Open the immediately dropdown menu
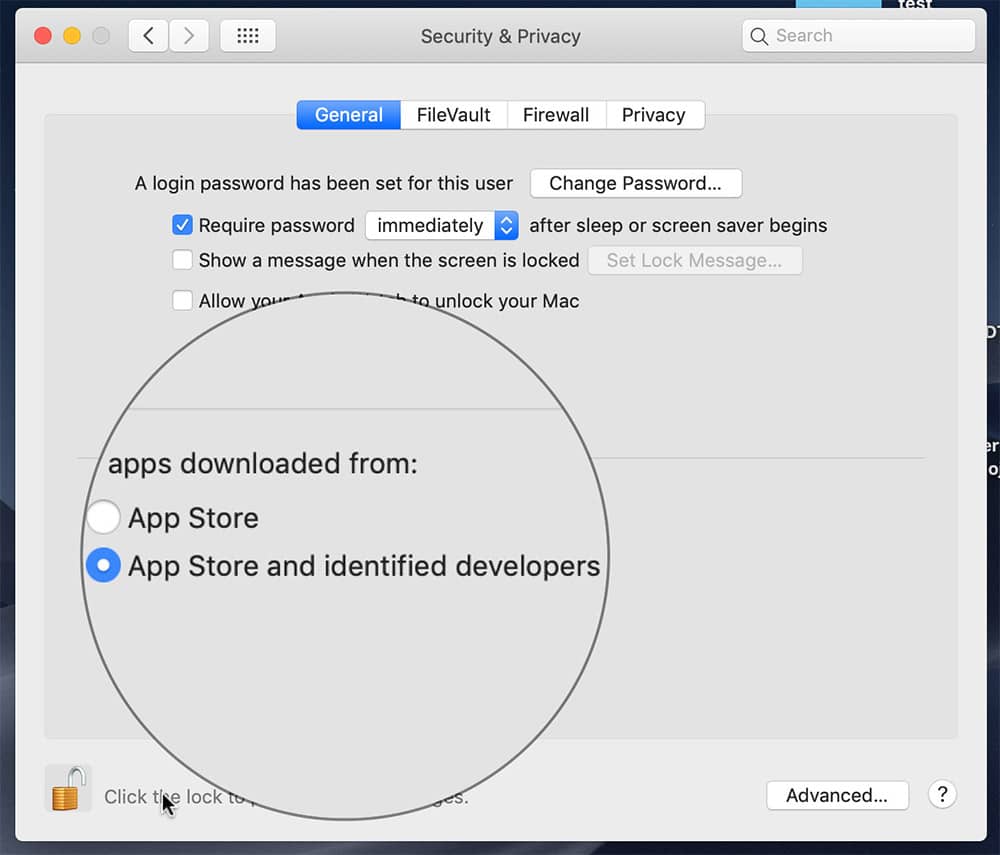The width and height of the screenshot is (1000, 855). click(441, 225)
